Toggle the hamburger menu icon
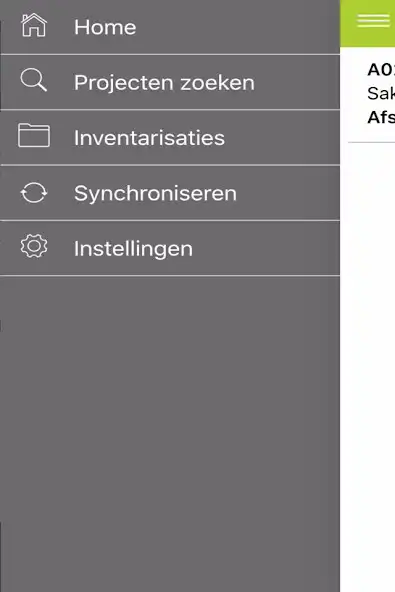 pos(373,20)
